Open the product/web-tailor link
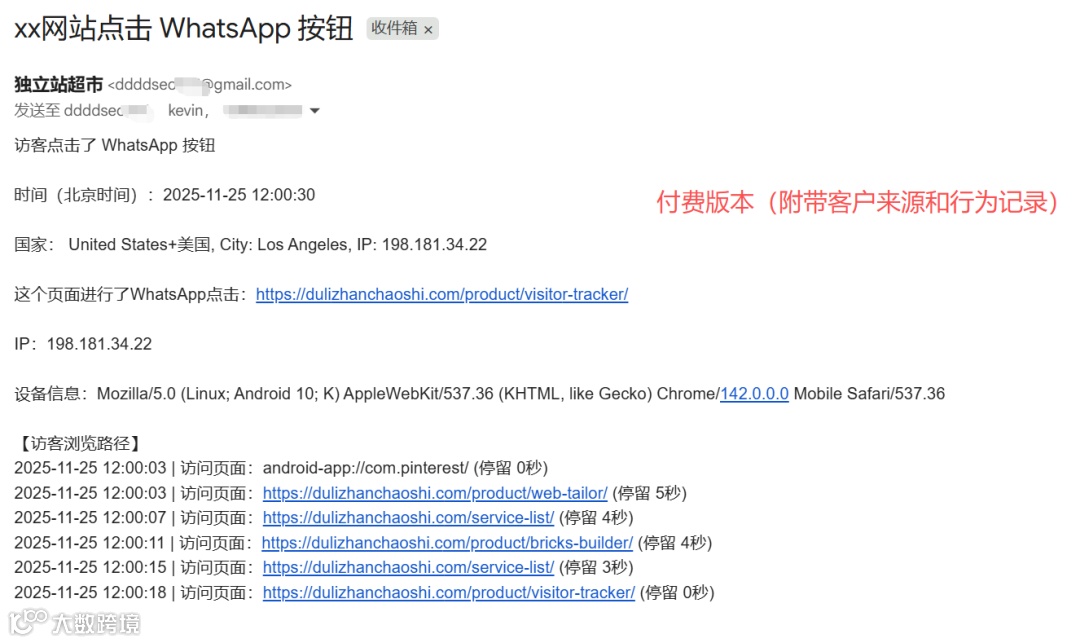 [x=435, y=493]
